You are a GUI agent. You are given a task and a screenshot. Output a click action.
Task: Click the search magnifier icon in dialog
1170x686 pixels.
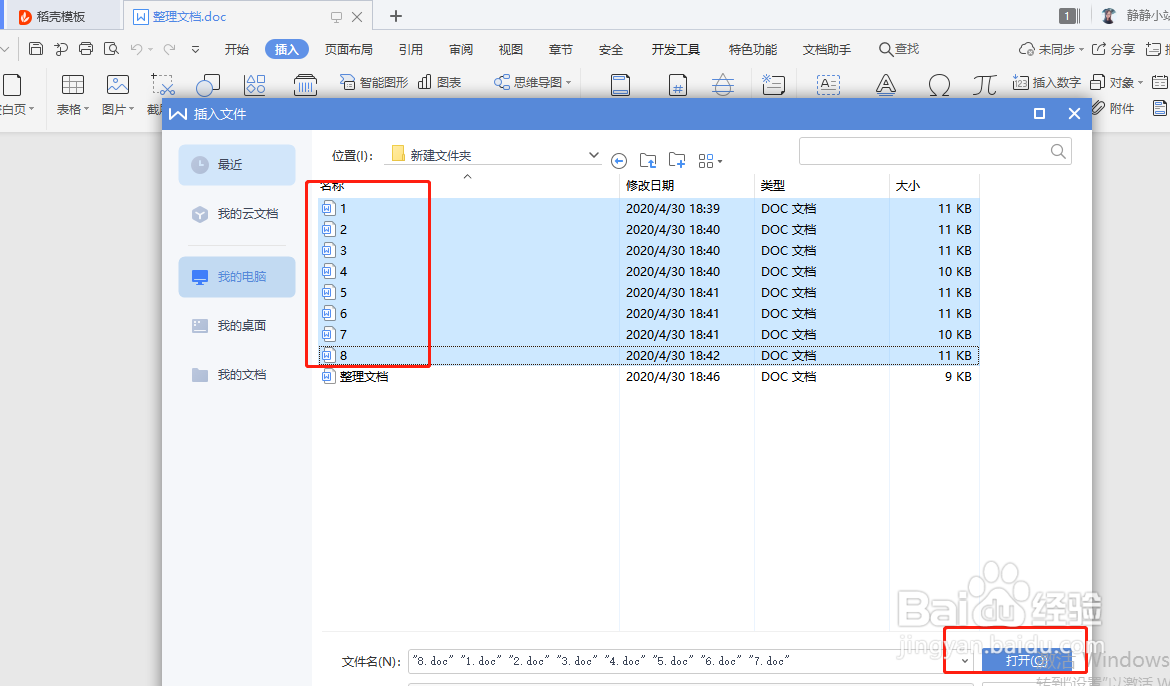(1058, 152)
